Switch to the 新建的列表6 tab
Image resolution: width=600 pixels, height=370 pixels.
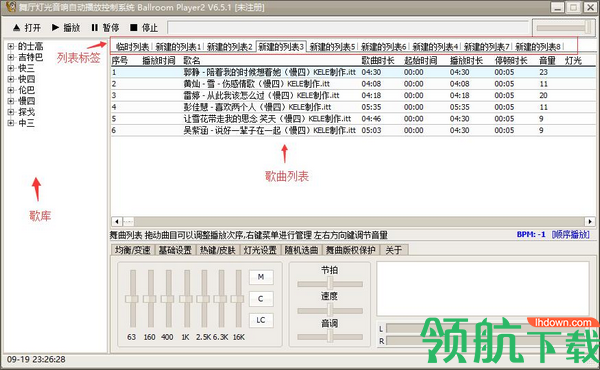[x=383, y=47]
